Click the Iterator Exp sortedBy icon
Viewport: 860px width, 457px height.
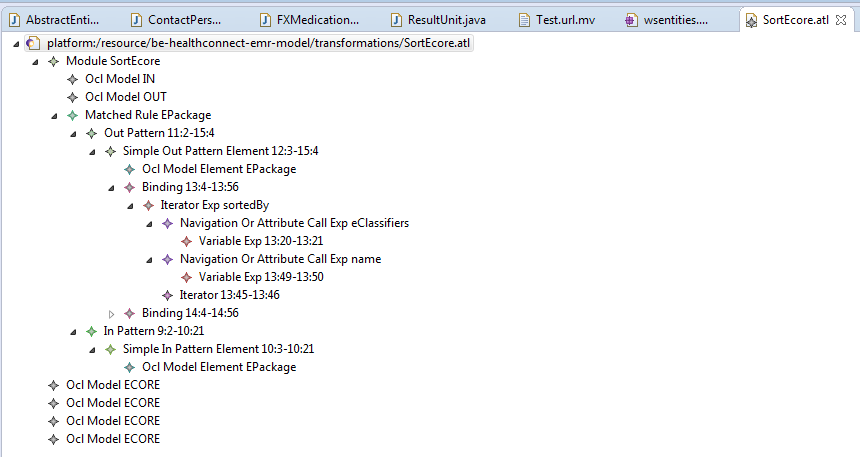click(x=149, y=206)
